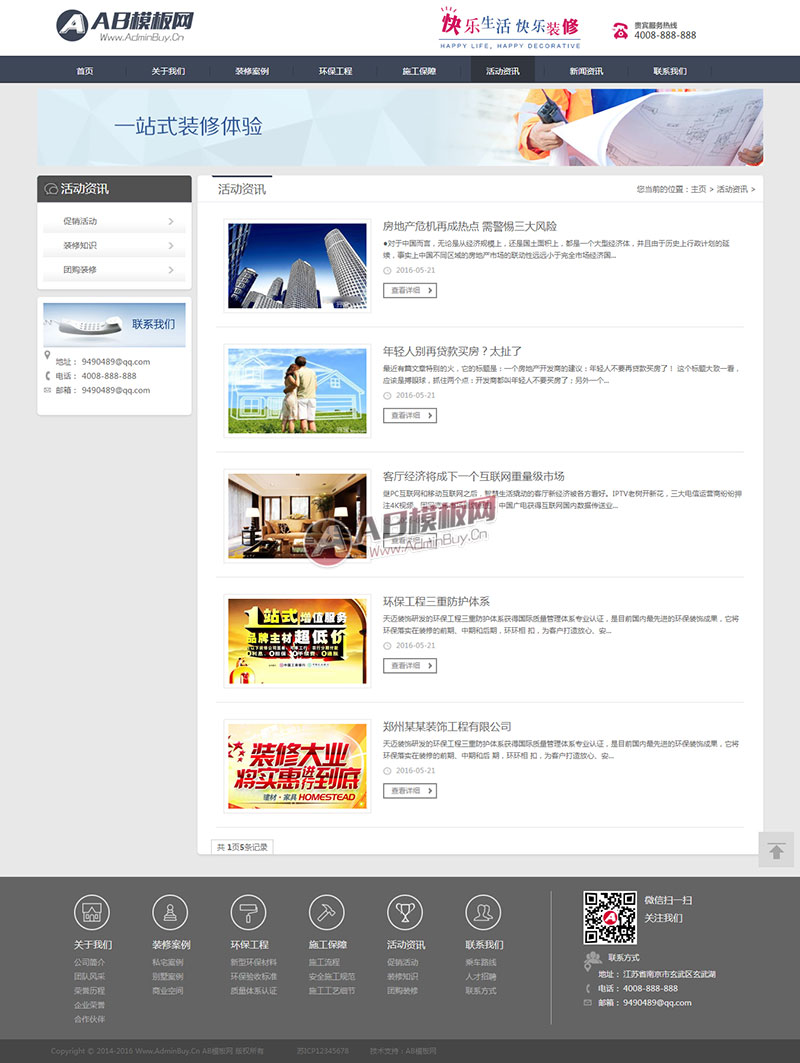Expand the 装修知识 sidebar category

(x=114, y=245)
